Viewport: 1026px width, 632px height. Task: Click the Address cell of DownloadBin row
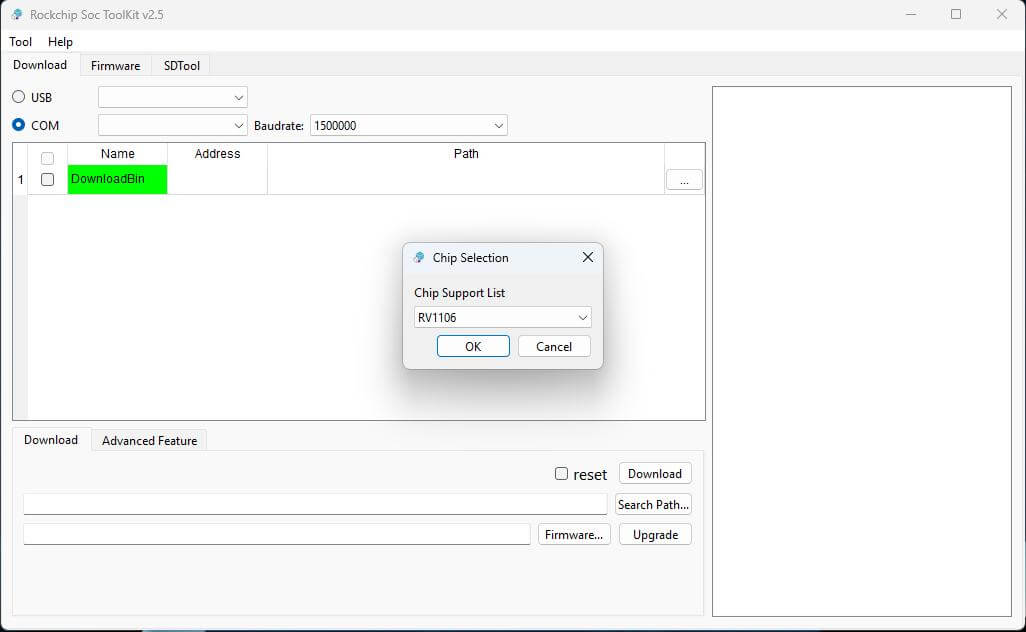[x=217, y=179]
